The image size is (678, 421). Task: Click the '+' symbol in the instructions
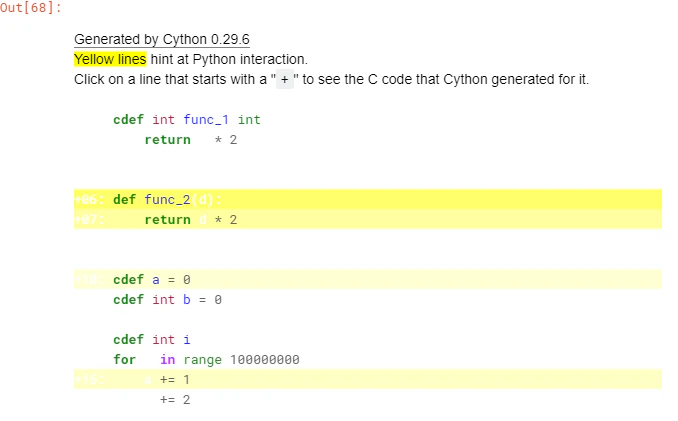(x=285, y=80)
